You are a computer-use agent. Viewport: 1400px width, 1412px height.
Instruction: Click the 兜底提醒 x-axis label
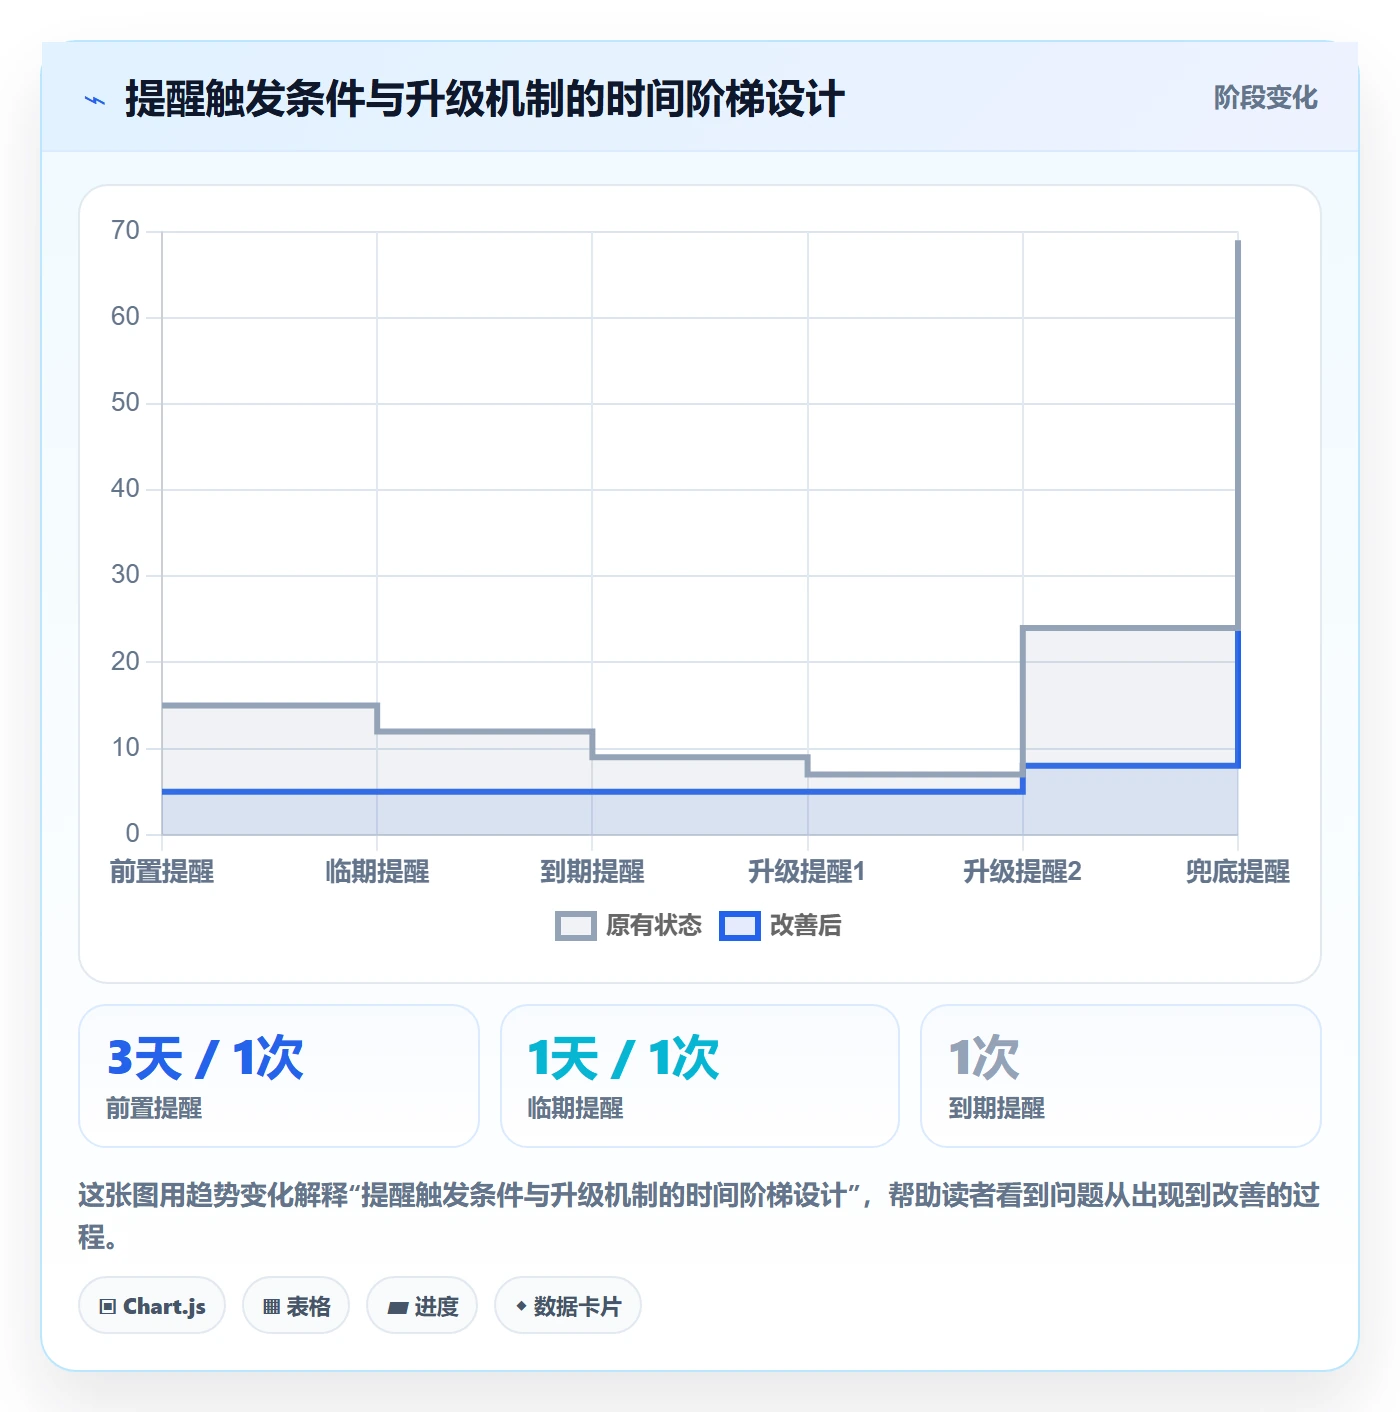1238,872
